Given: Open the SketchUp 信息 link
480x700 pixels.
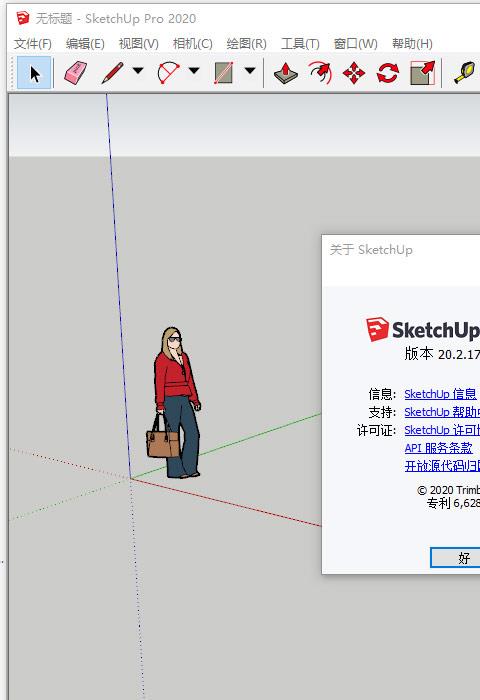Looking at the screenshot, I should coord(441,394).
